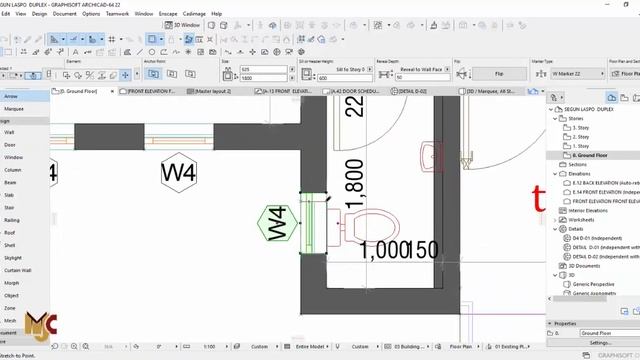Open the 1:100 scale dropdown
Image resolution: width=640 pixels, height=360 pixels.
(x=212, y=346)
